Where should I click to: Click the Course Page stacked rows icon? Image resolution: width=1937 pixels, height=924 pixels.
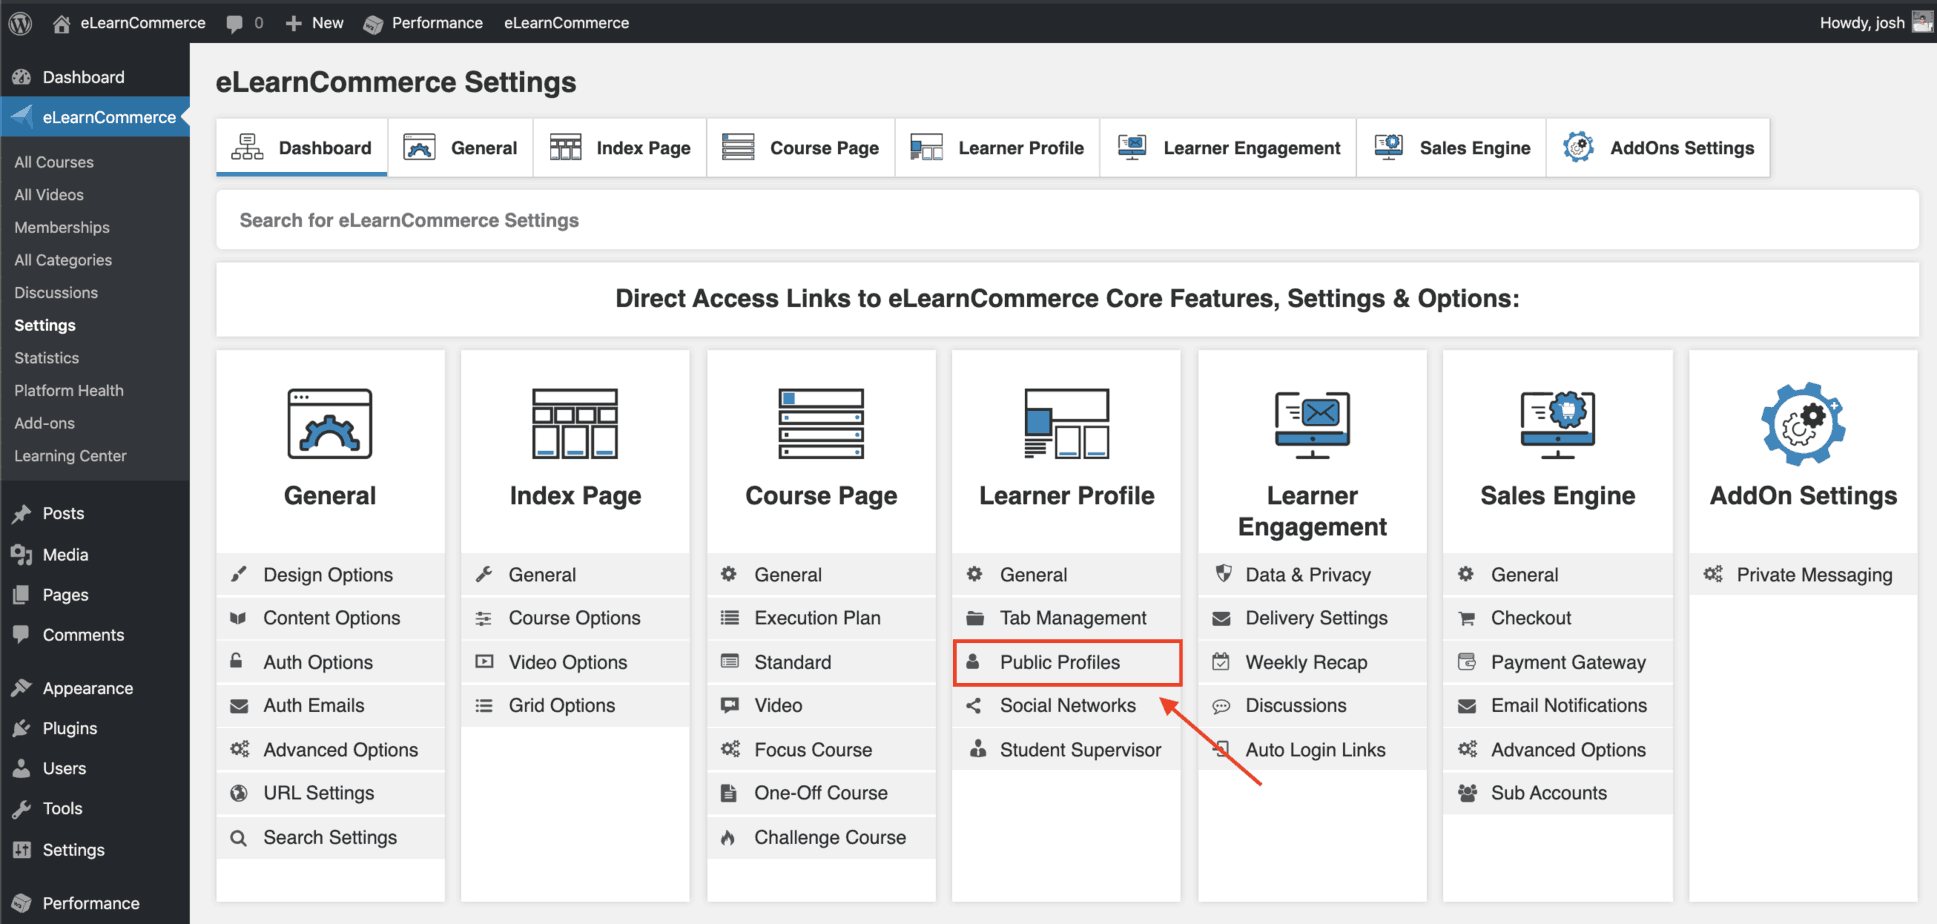click(821, 424)
